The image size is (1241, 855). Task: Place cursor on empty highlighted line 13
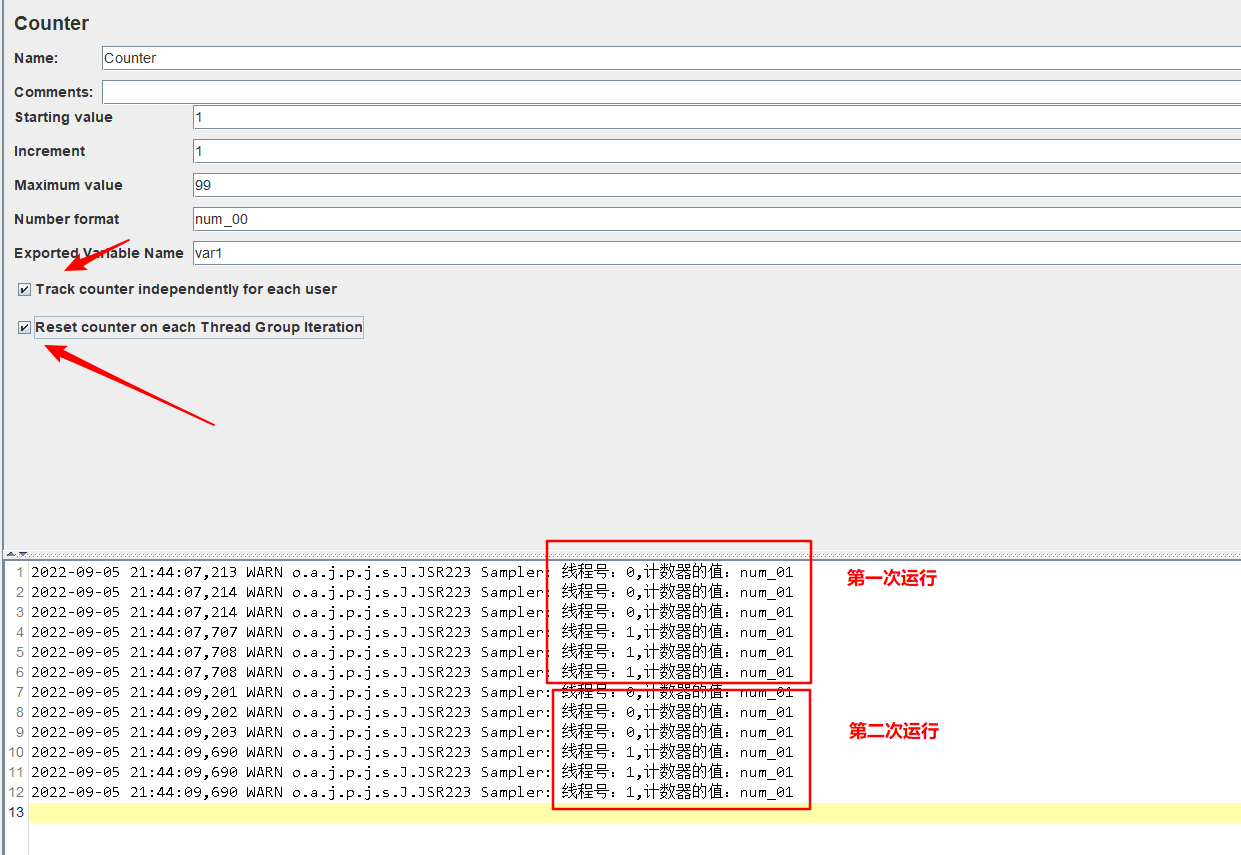click(x=600, y=812)
